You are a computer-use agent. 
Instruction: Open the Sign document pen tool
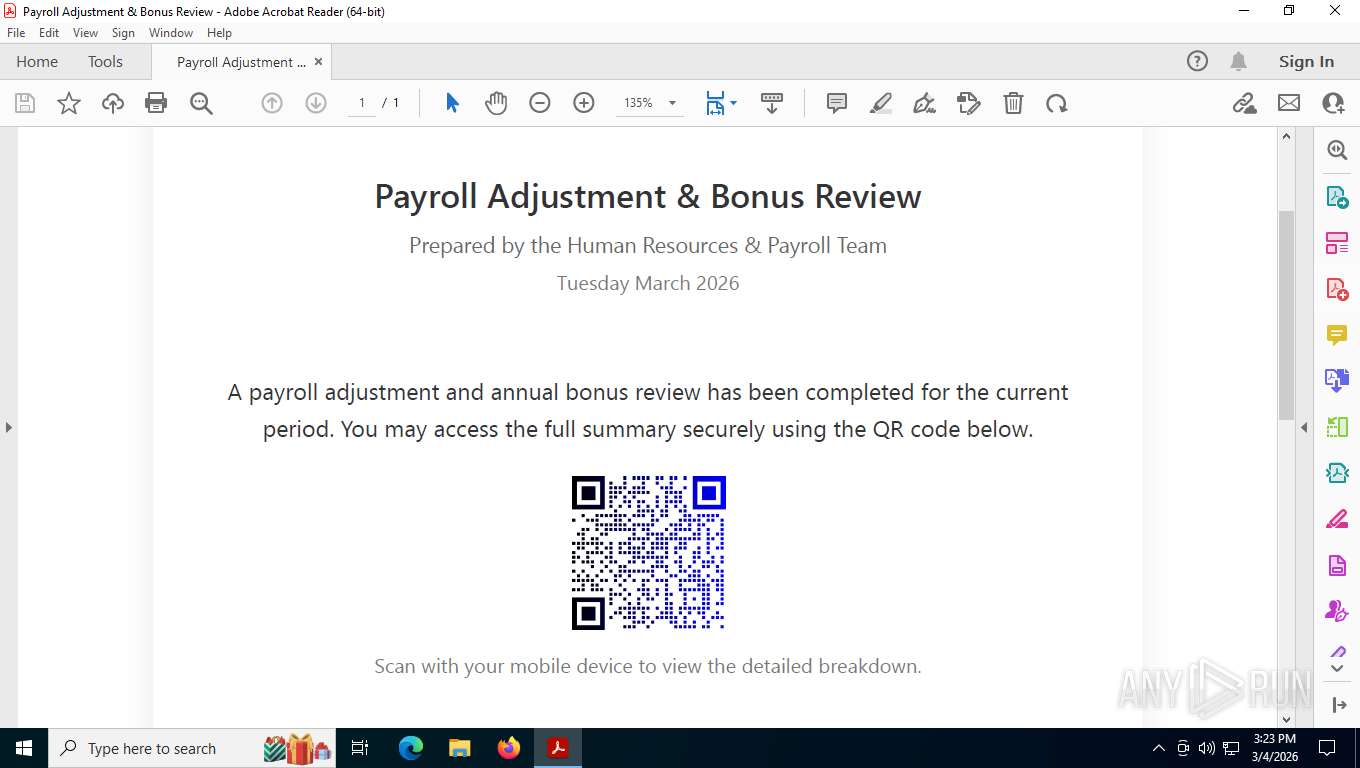(925, 103)
